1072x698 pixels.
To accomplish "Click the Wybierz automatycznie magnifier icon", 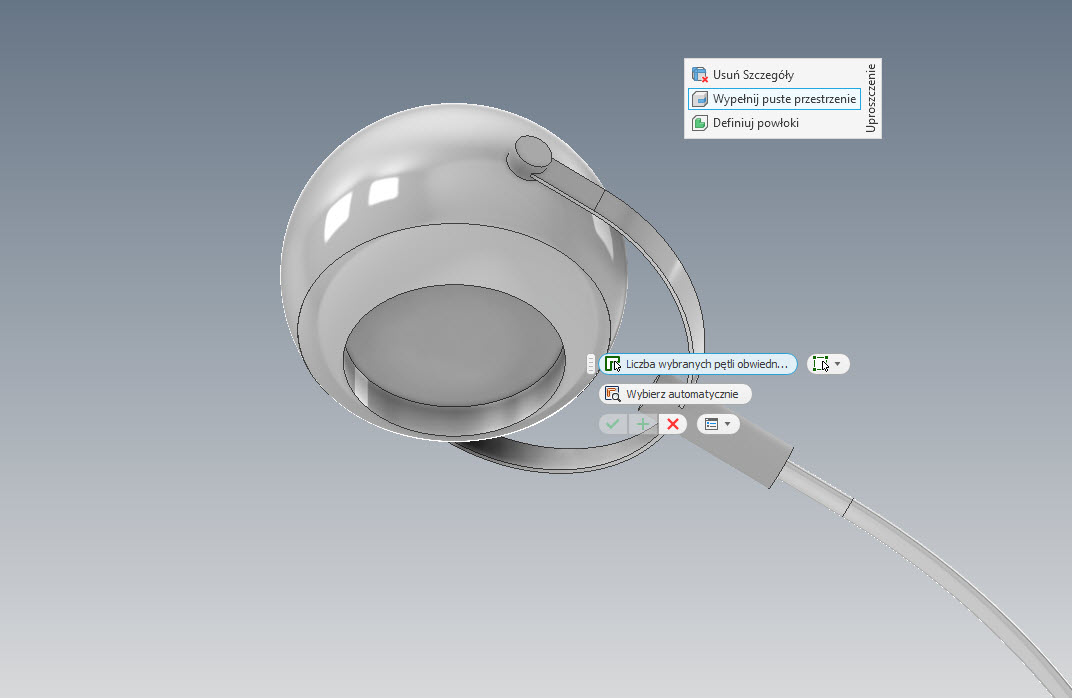I will [x=612, y=394].
